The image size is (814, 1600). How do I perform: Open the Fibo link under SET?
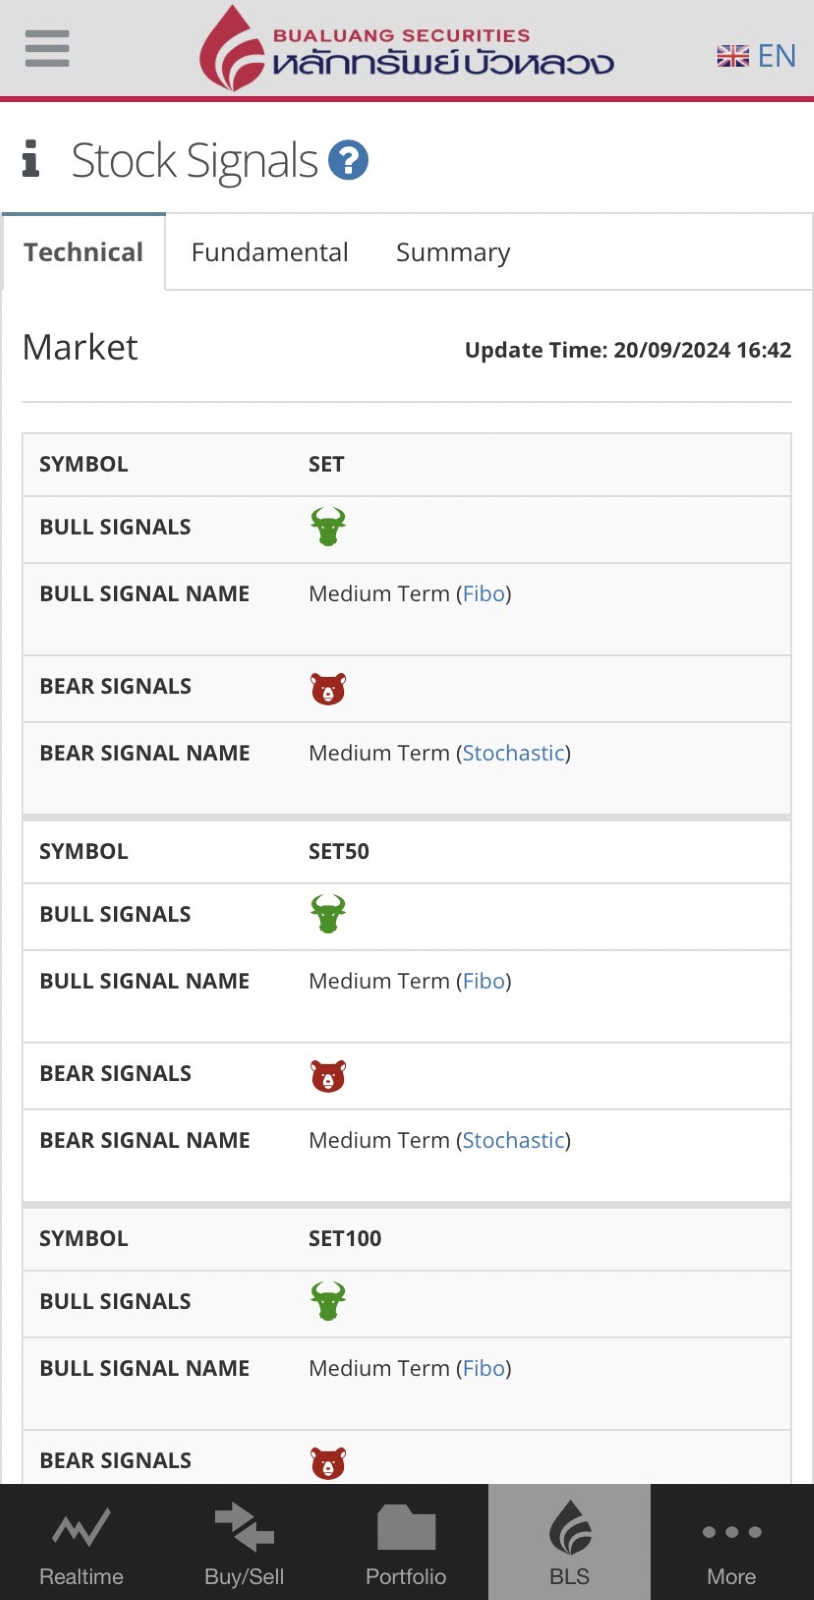pyautogui.click(x=484, y=594)
